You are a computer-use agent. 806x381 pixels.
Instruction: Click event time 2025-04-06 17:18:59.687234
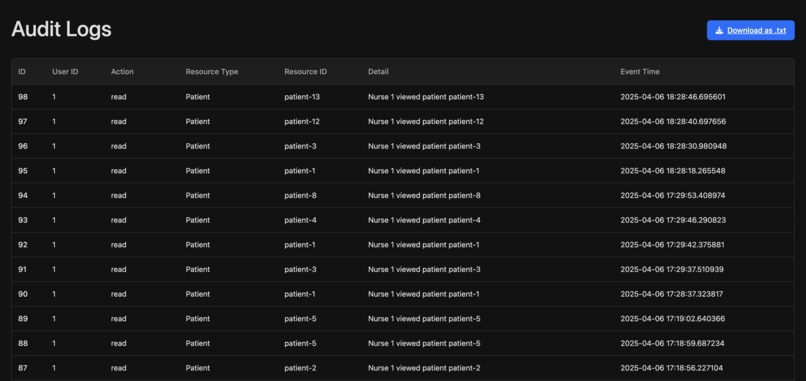pyautogui.click(x=672, y=343)
